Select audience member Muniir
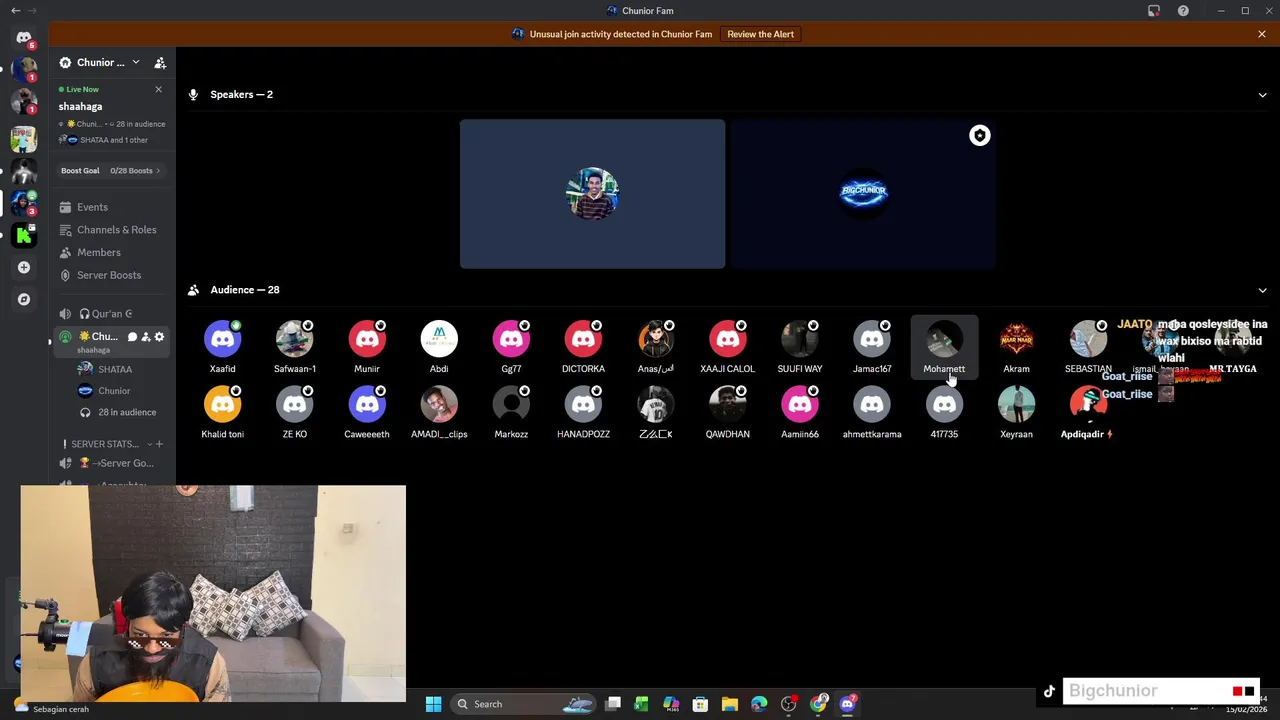Viewport: 1280px width, 720px height. pos(367,347)
